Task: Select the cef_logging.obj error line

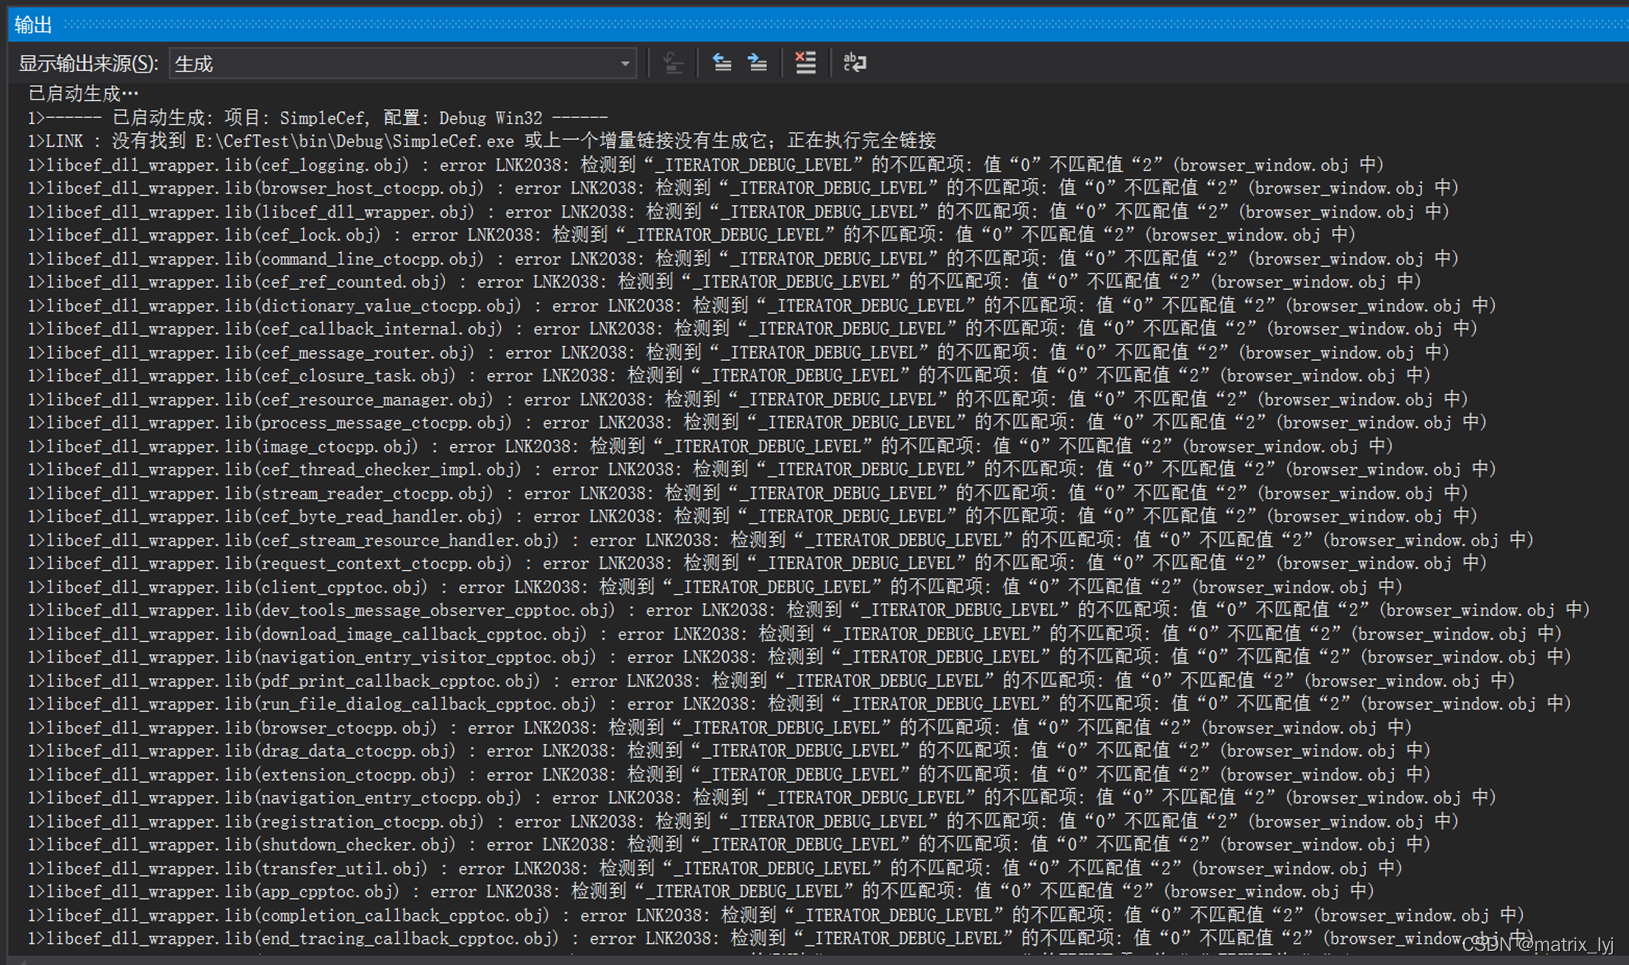Action: tap(706, 165)
